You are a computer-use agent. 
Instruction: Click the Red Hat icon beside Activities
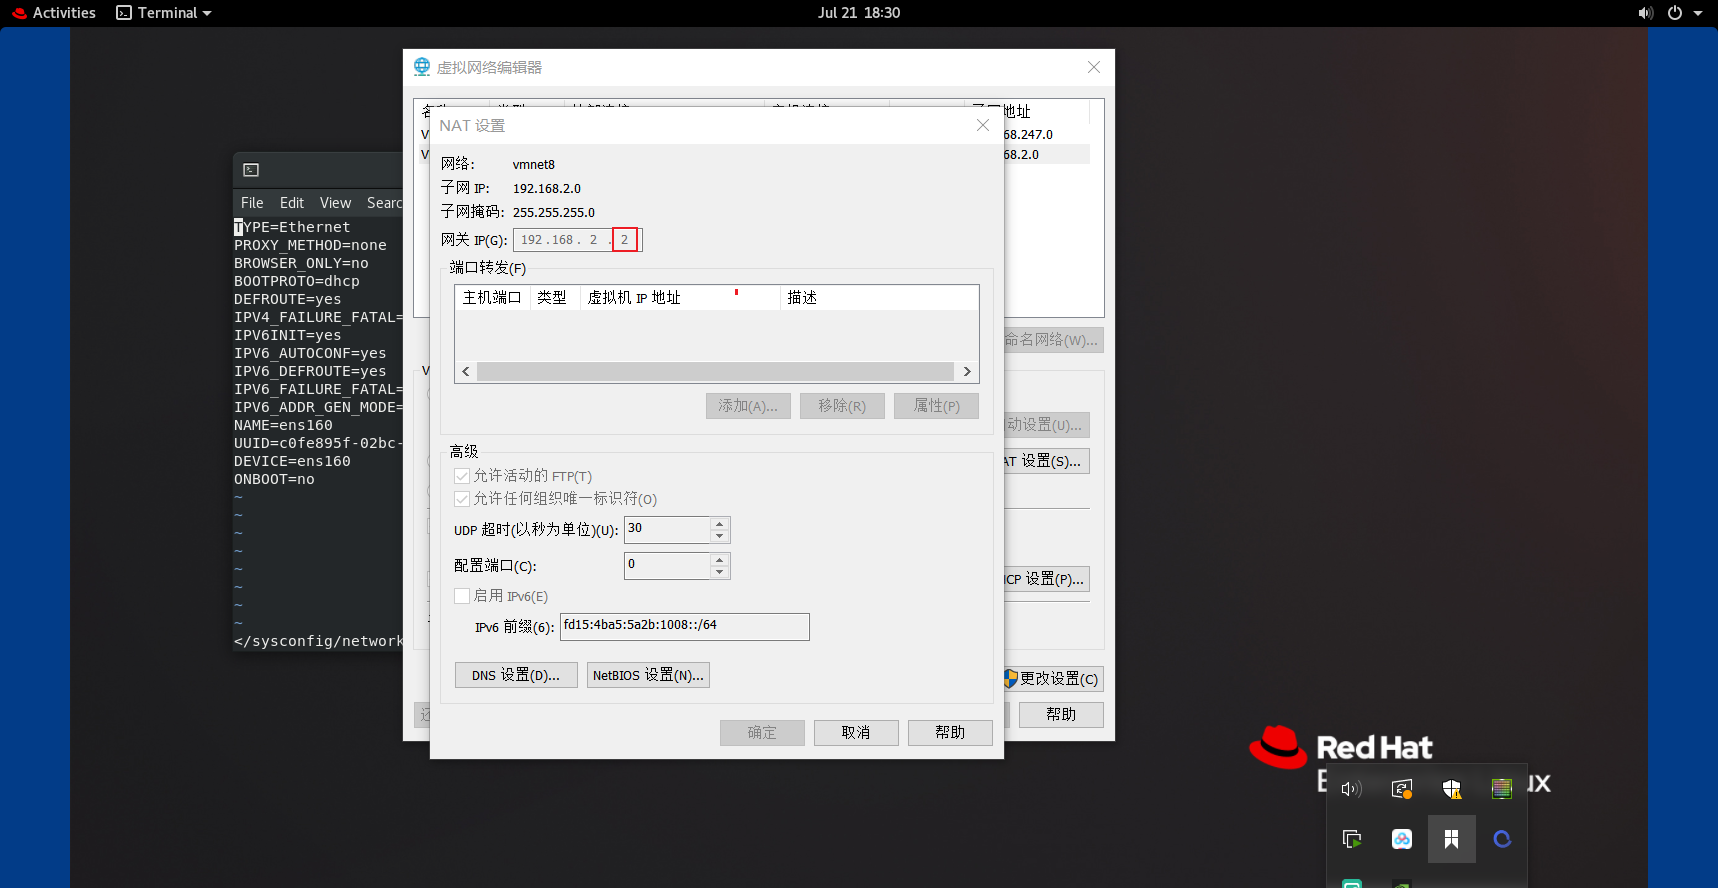(x=19, y=13)
